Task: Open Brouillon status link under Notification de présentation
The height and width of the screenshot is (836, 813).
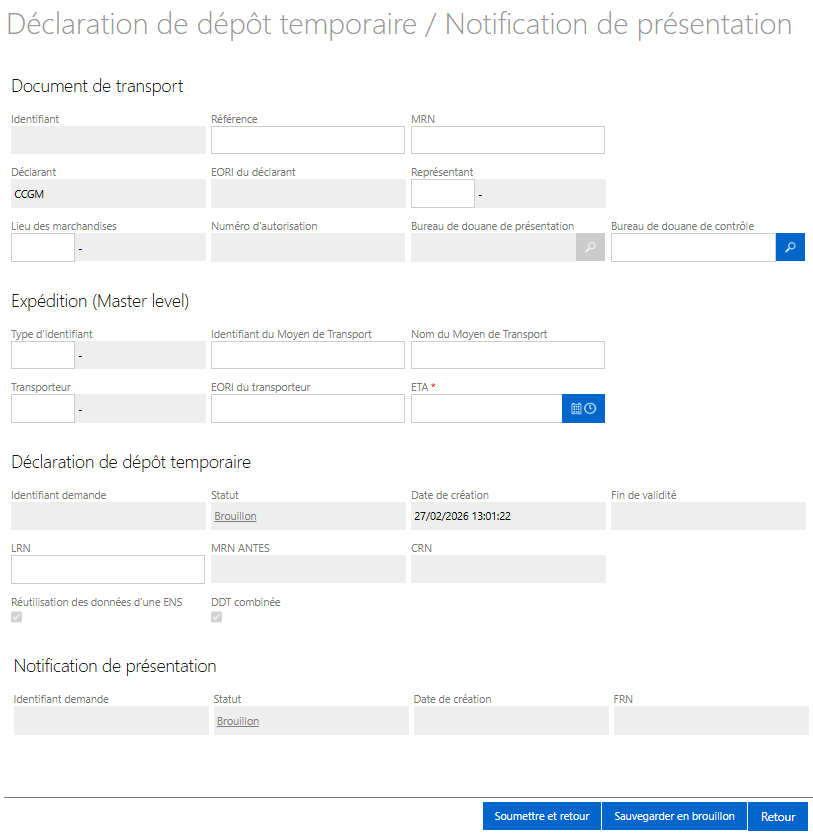Action: click(x=238, y=721)
